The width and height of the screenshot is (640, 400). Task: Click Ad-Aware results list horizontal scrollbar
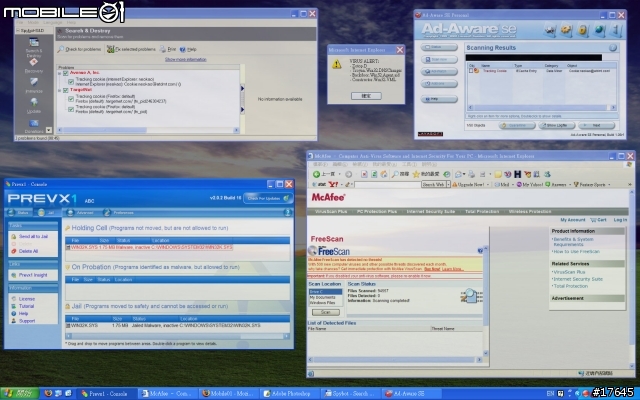tap(542, 108)
